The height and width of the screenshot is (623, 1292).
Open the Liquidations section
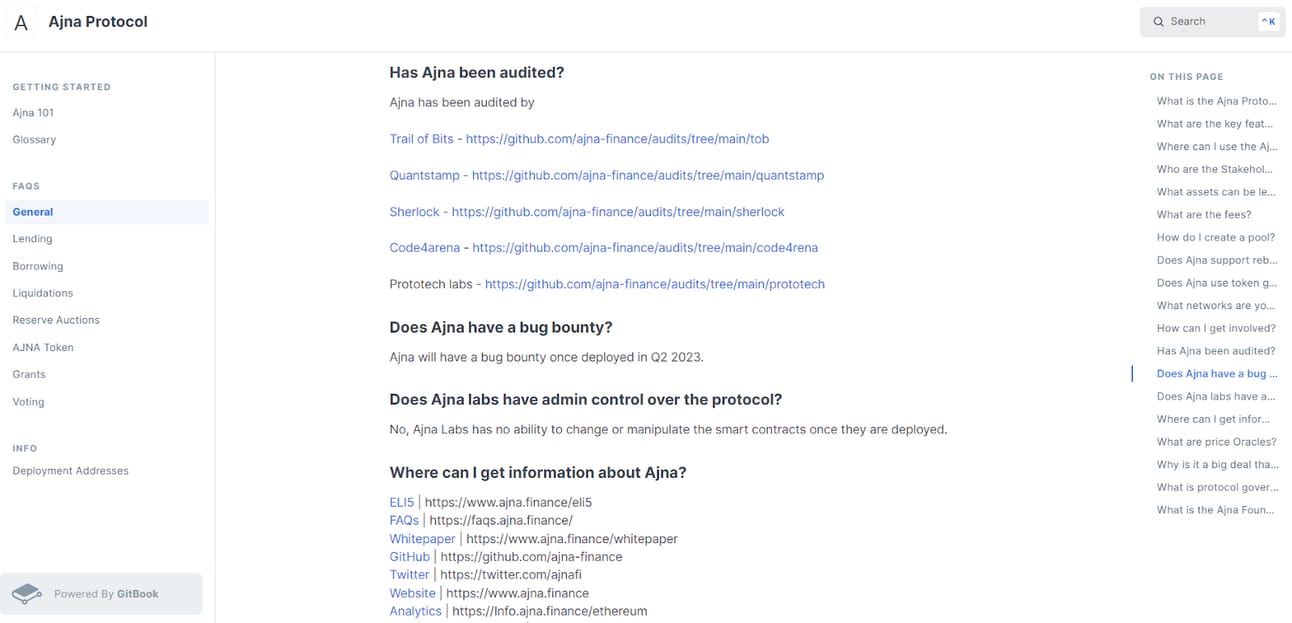point(43,293)
